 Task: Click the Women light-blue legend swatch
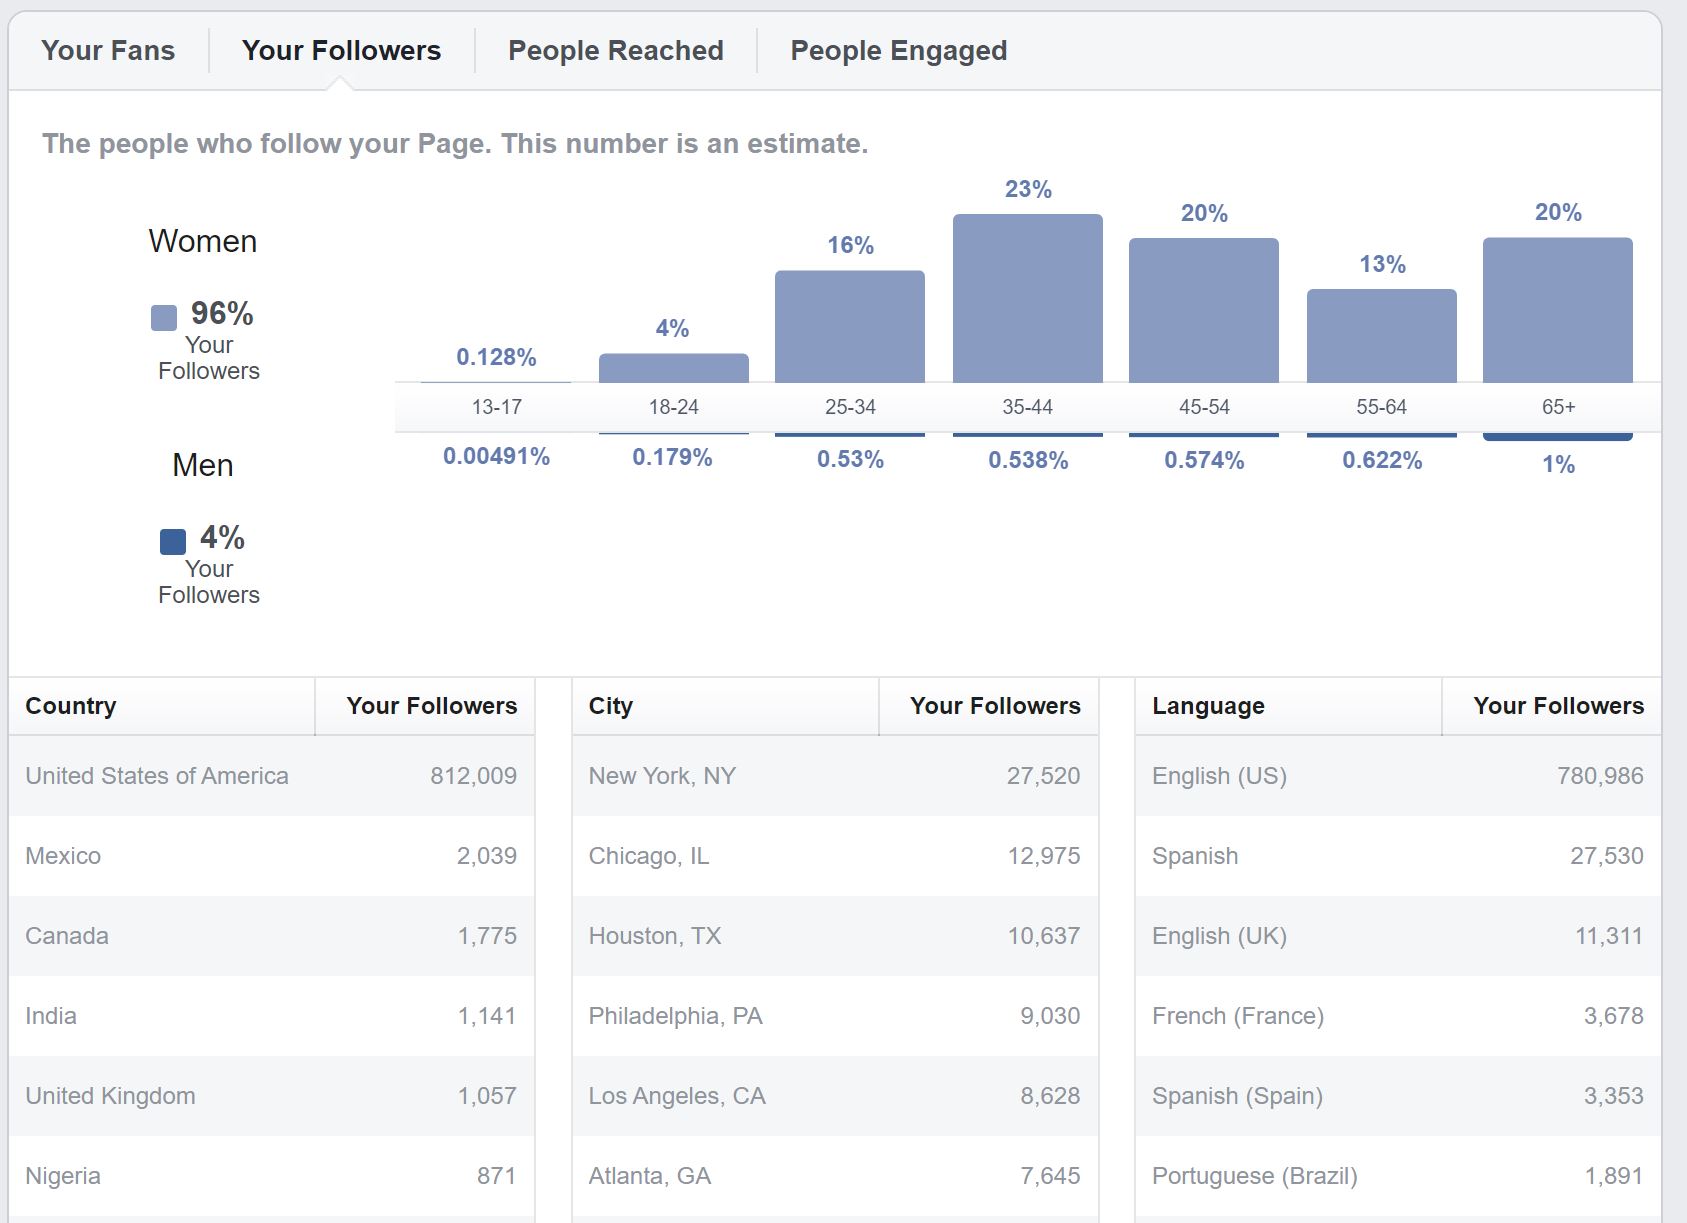click(164, 318)
